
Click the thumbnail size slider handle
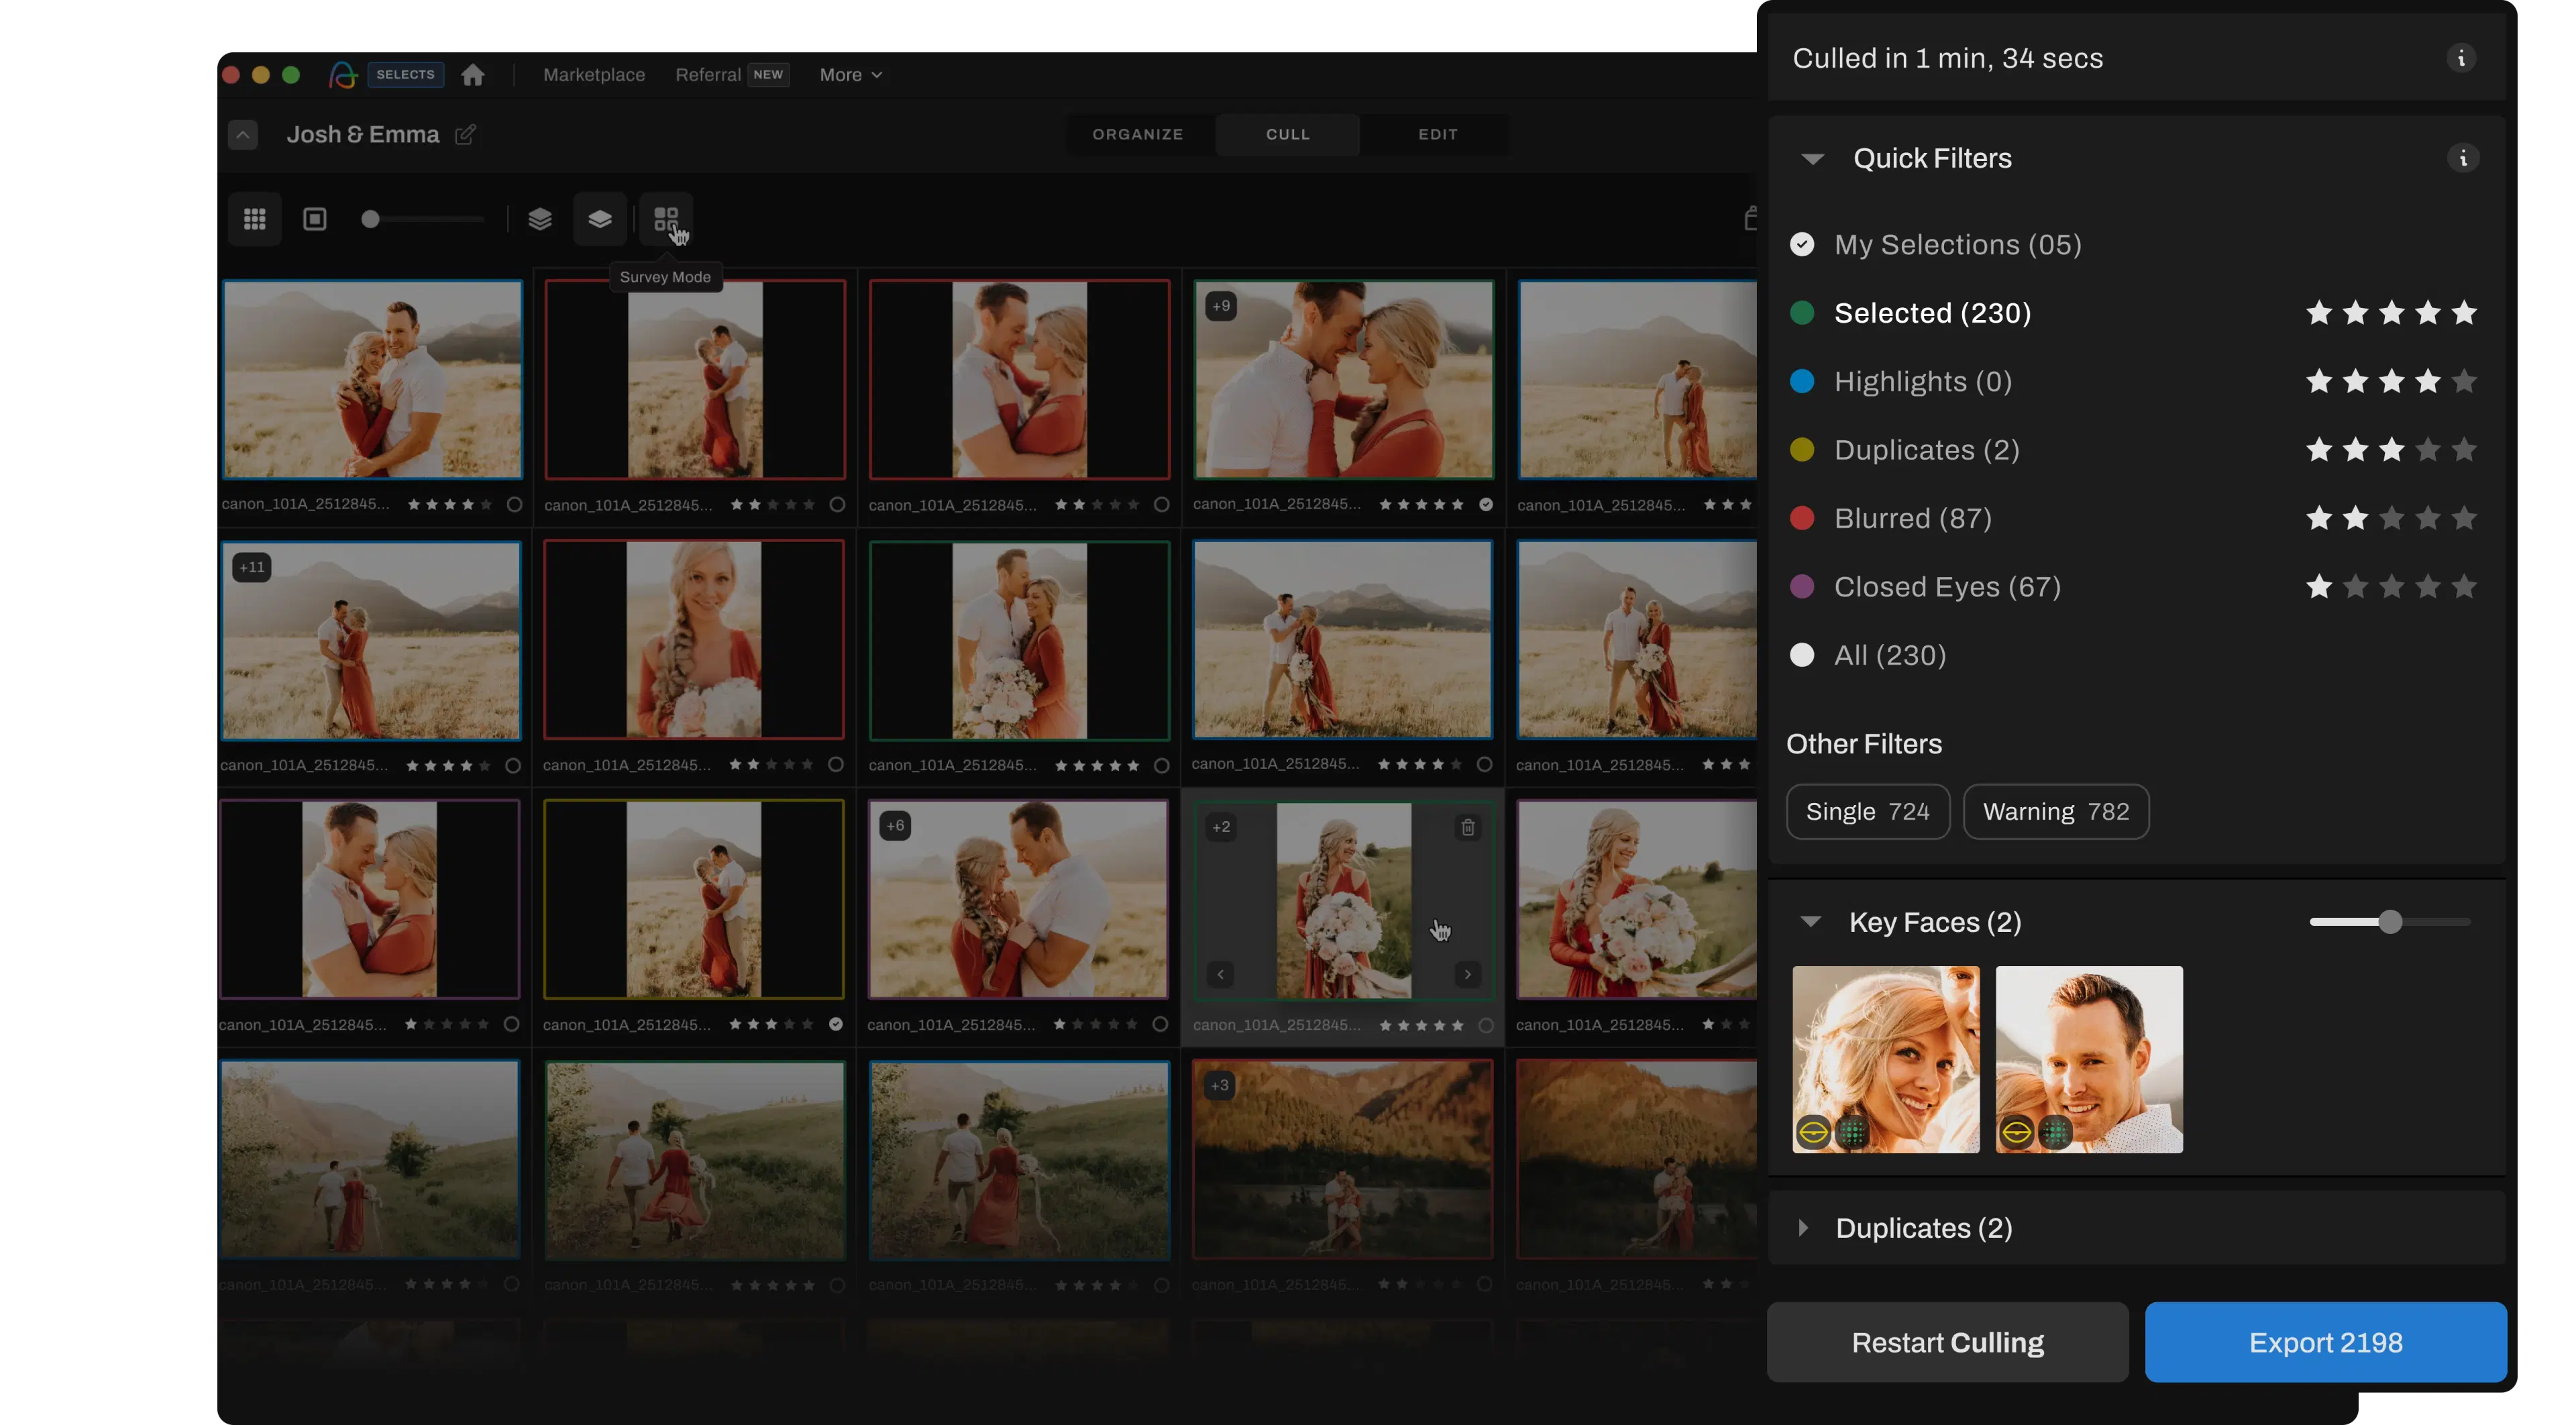coord(370,219)
